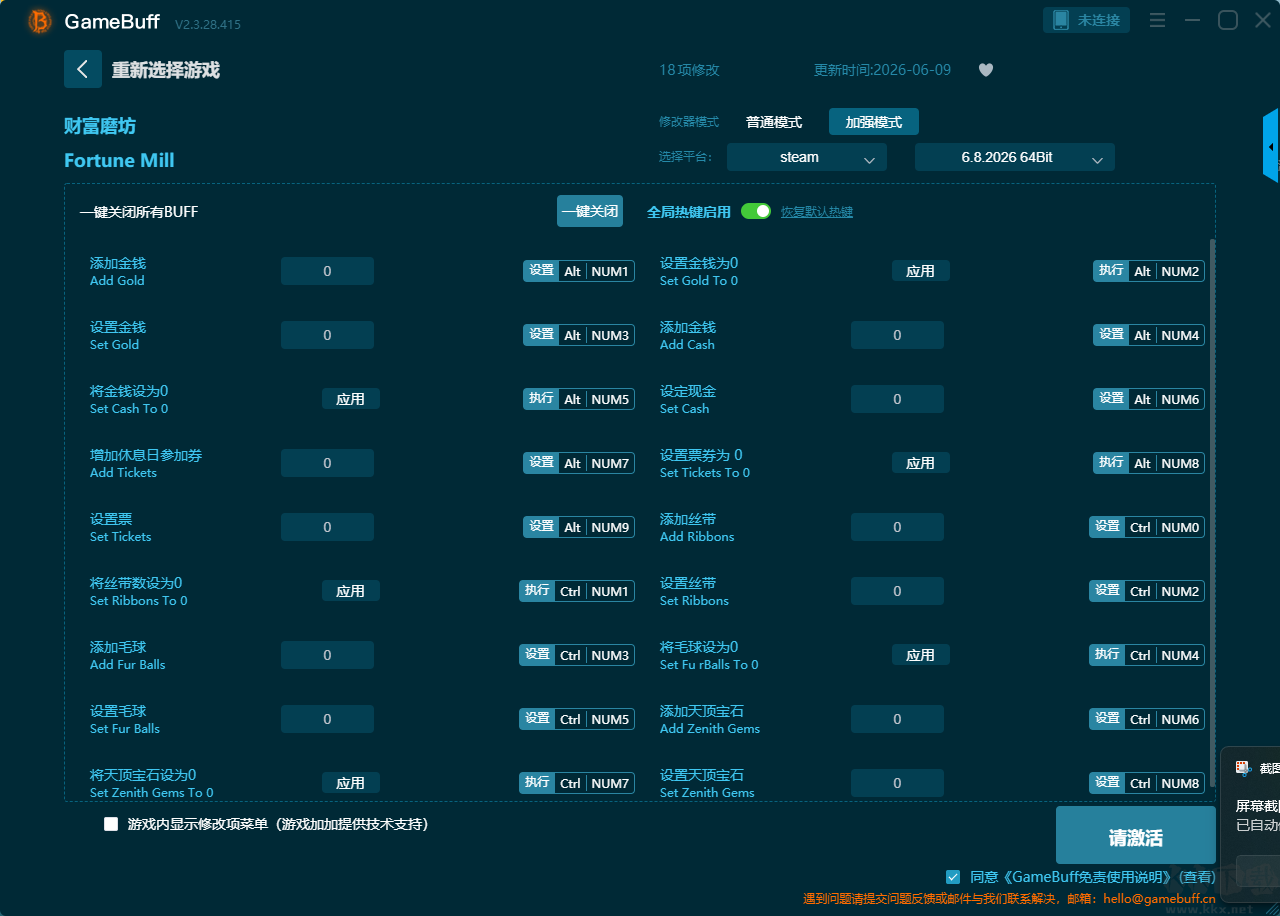
Task: Click 应用 for Set Cash To 0
Action: tap(351, 399)
